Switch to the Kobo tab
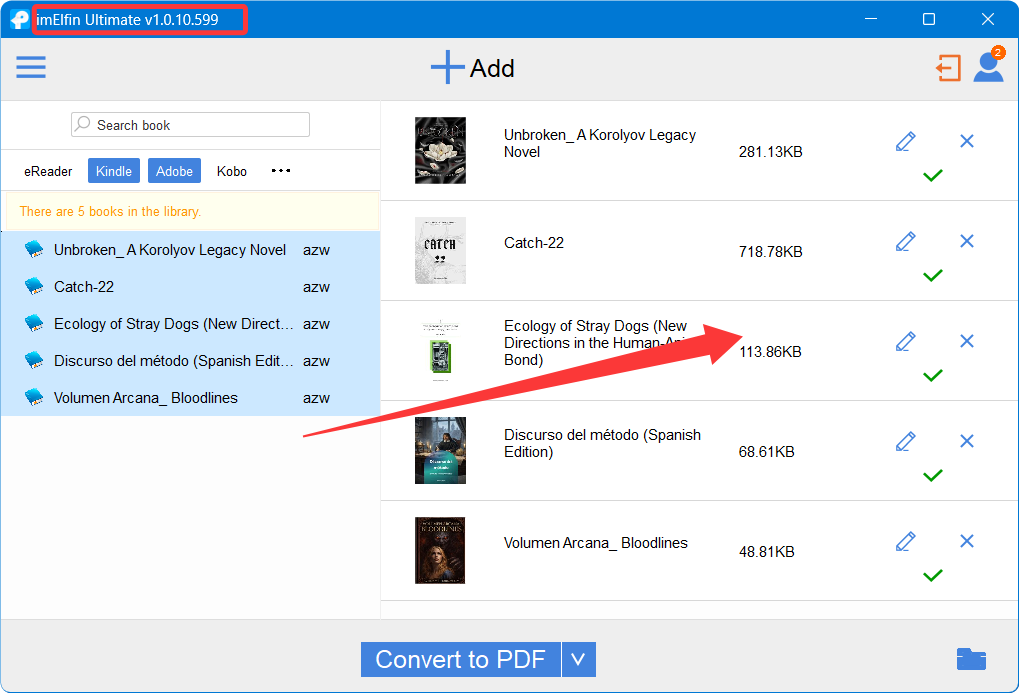 [232, 171]
